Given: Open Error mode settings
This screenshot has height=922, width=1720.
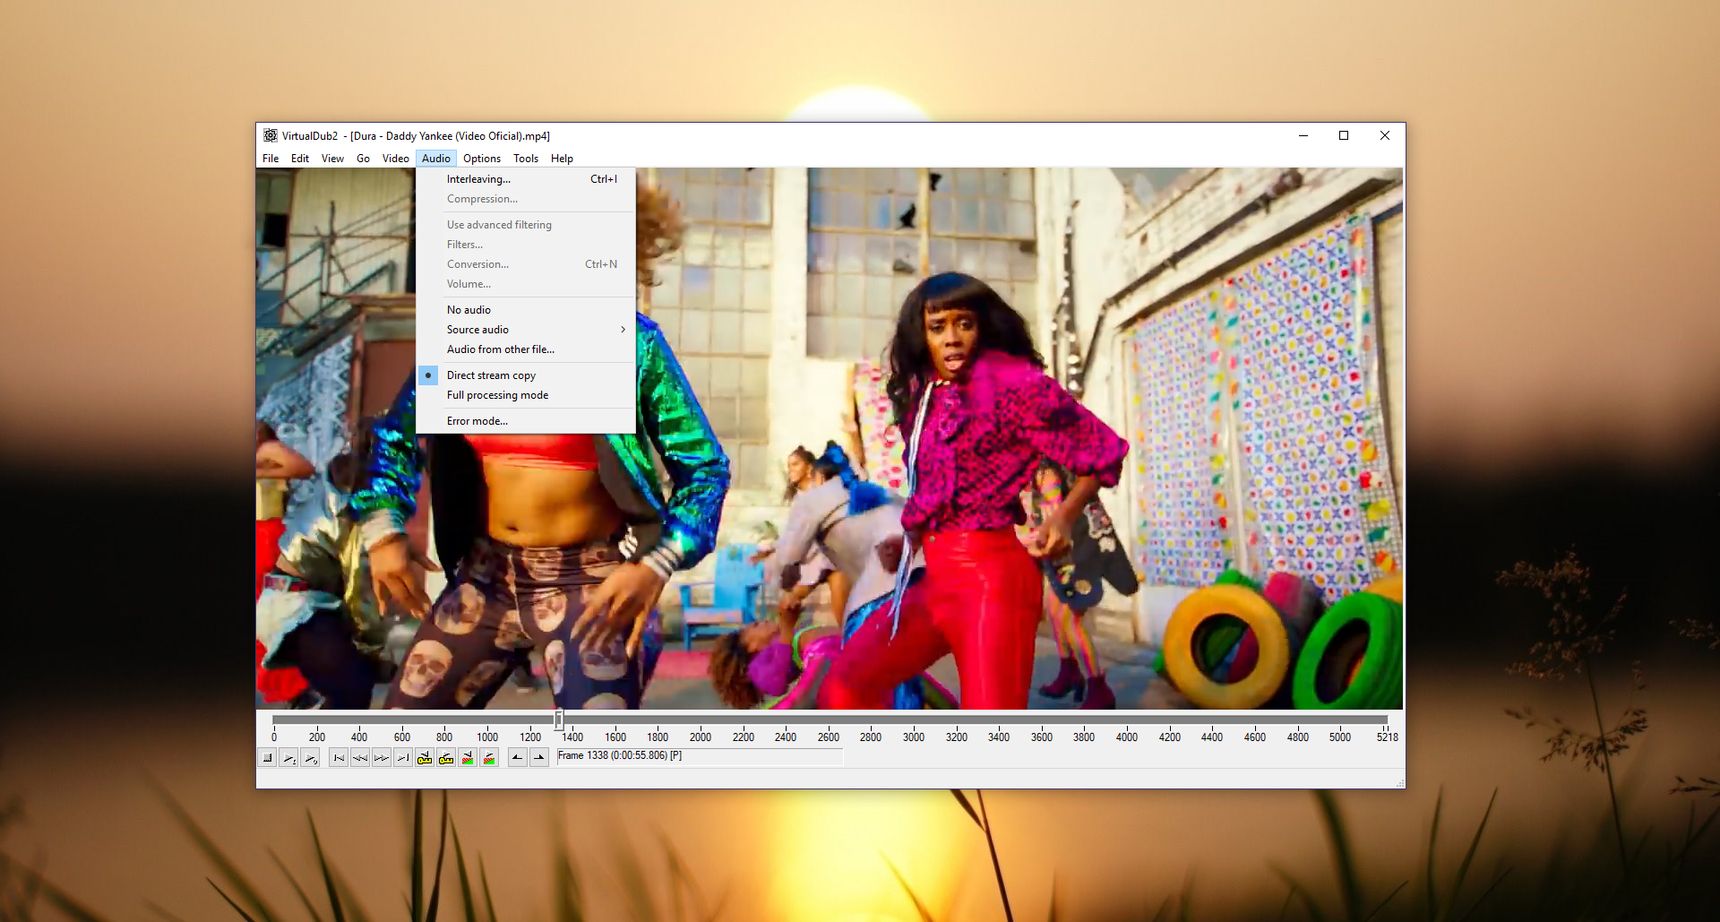Looking at the screenshot, I should [x=526, y=421].
